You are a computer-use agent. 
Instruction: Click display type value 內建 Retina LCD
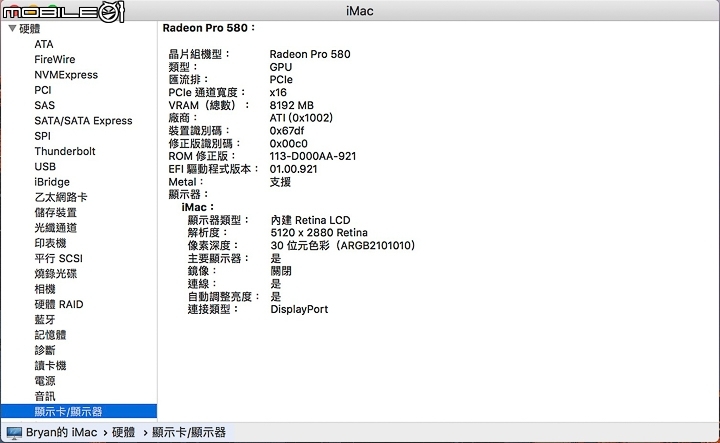pos(310,220)
